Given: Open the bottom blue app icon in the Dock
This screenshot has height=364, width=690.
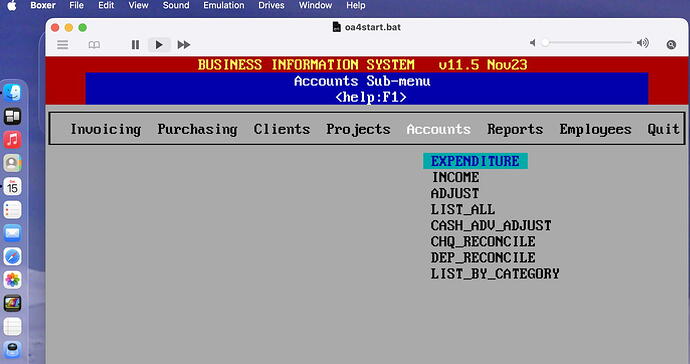Looking at the screenshot, I should coord(12,350).
